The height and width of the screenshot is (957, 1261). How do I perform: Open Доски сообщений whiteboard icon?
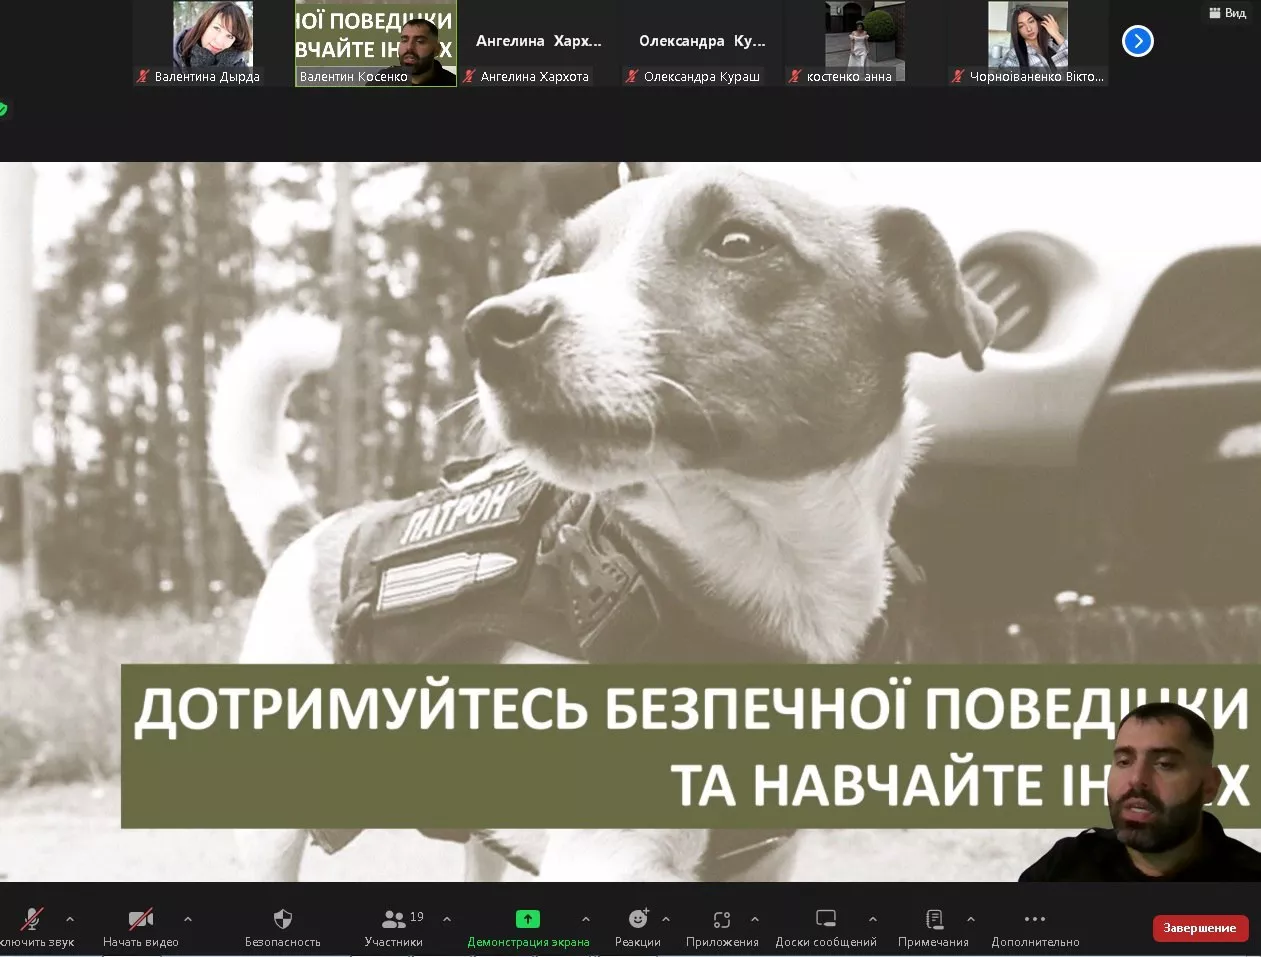pos(826,919)
